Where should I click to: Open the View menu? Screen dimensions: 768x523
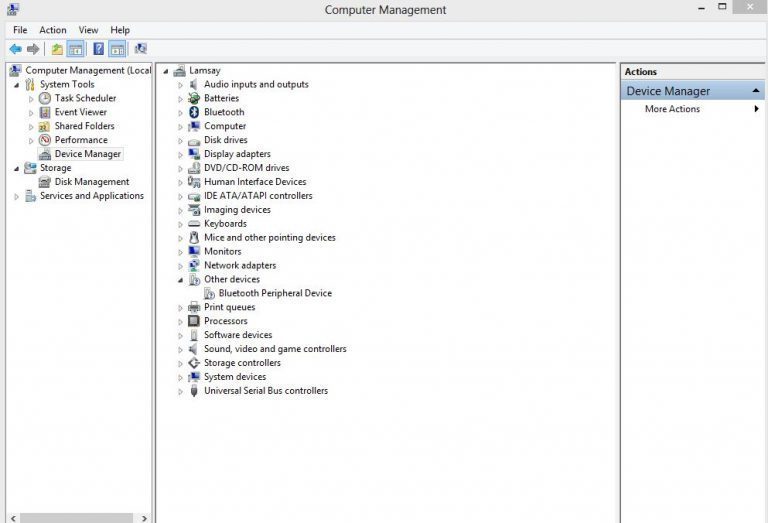89,30
